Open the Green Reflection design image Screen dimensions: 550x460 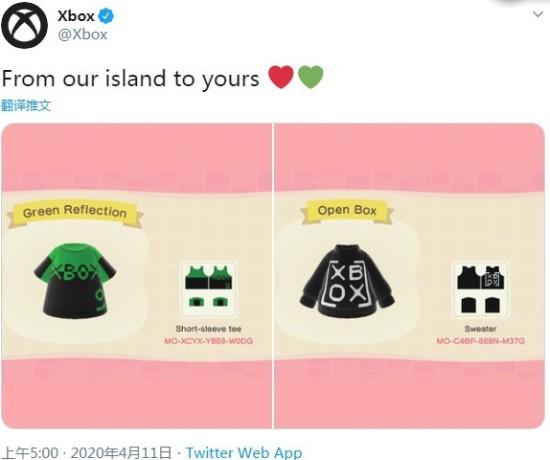click(x=137, y=276)
